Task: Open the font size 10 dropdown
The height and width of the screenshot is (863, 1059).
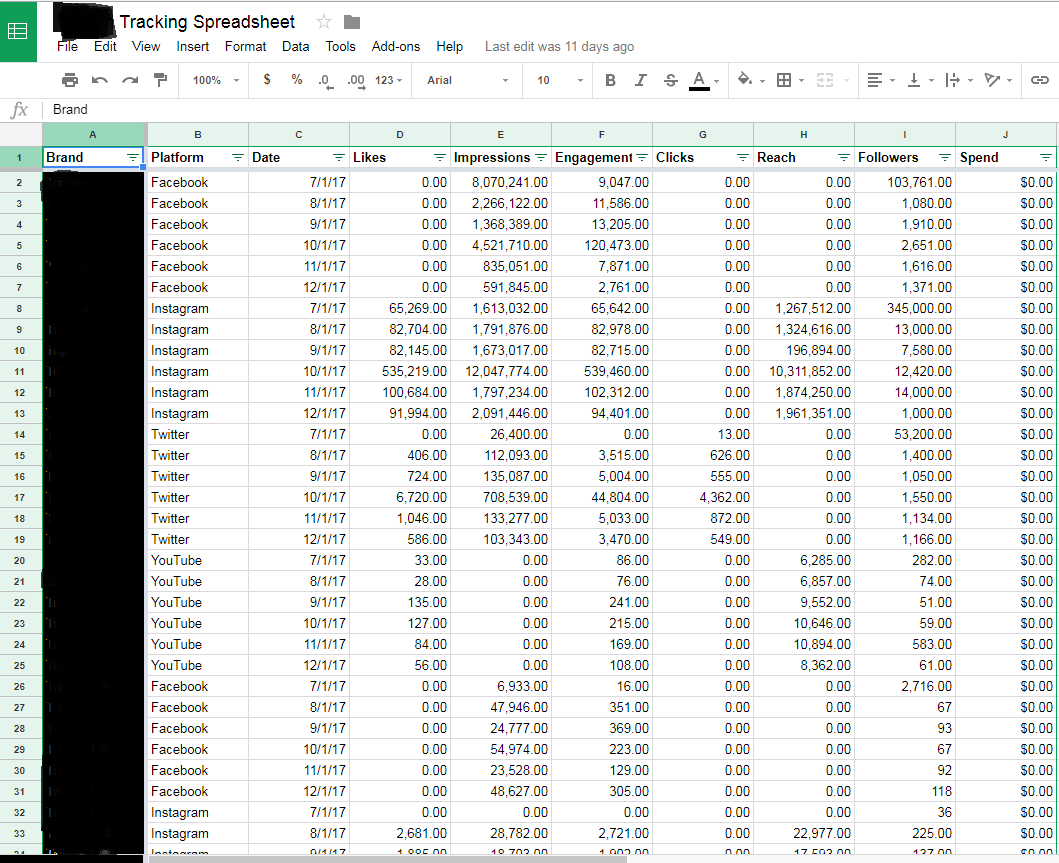Action: pyautogui.click(x=560, y=80)
